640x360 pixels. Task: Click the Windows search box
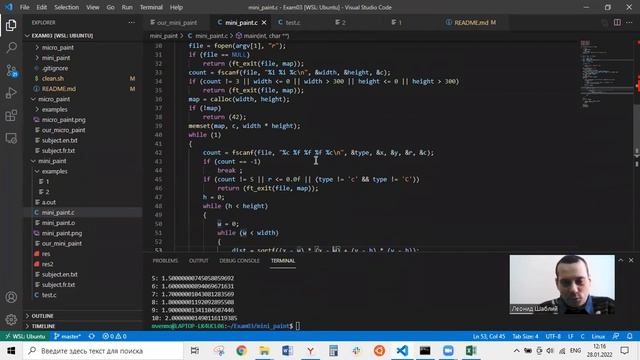[x=103, y=351]
